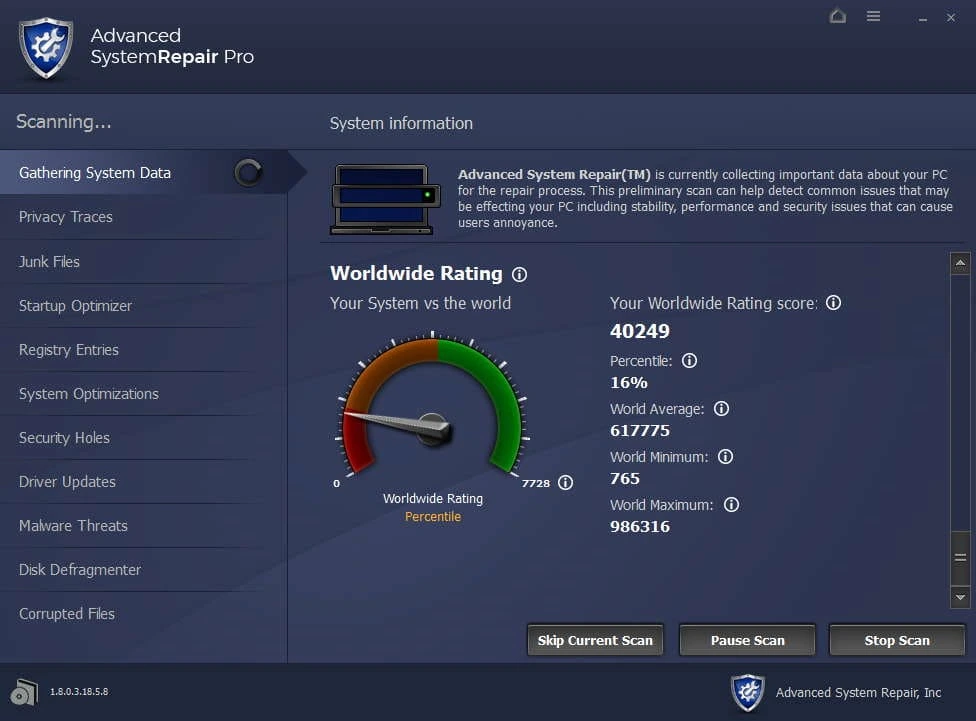Click the disk stack icon near version number
Viewport: 976px width, 721px height.
pos(24,692)
